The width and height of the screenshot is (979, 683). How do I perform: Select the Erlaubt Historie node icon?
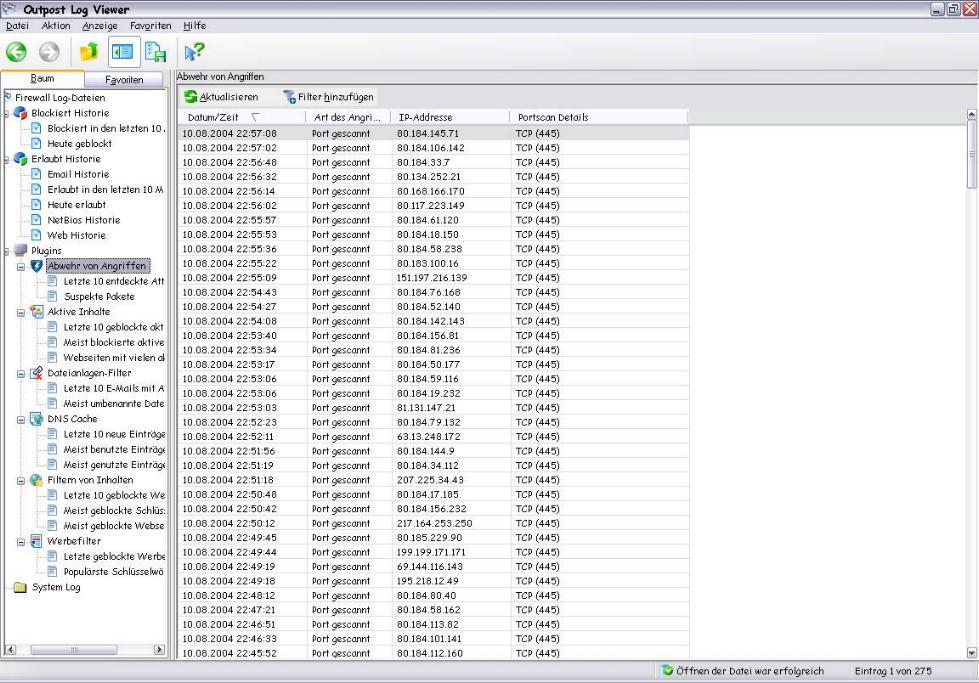point(21,159)
